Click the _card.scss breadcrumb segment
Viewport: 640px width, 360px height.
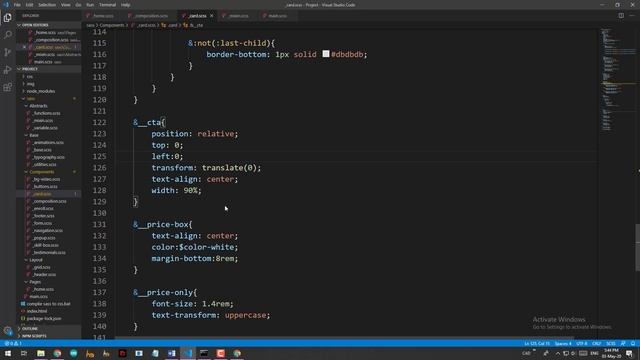coord(146,25)
